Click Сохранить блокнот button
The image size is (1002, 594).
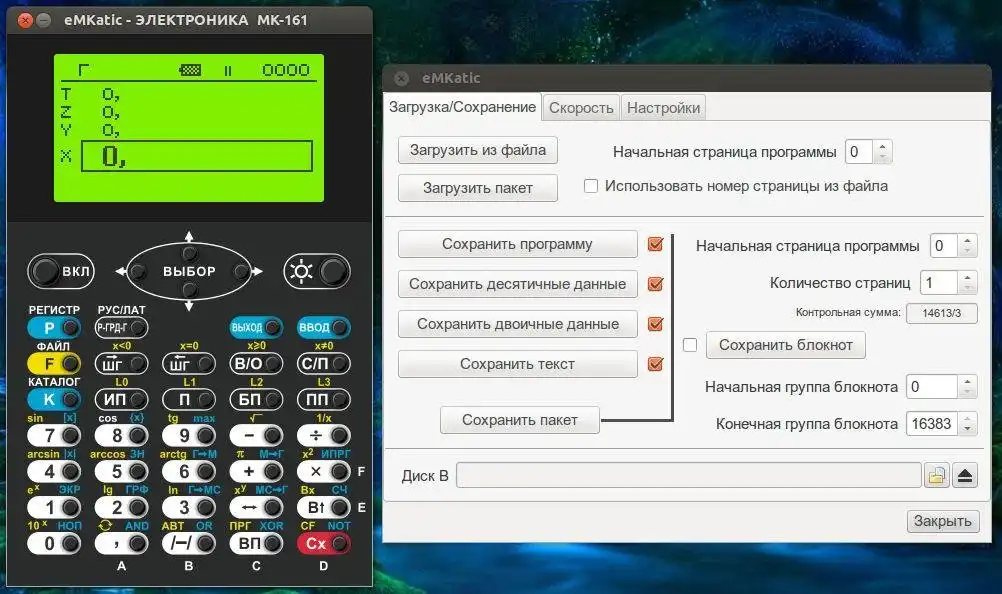point(785,345)
